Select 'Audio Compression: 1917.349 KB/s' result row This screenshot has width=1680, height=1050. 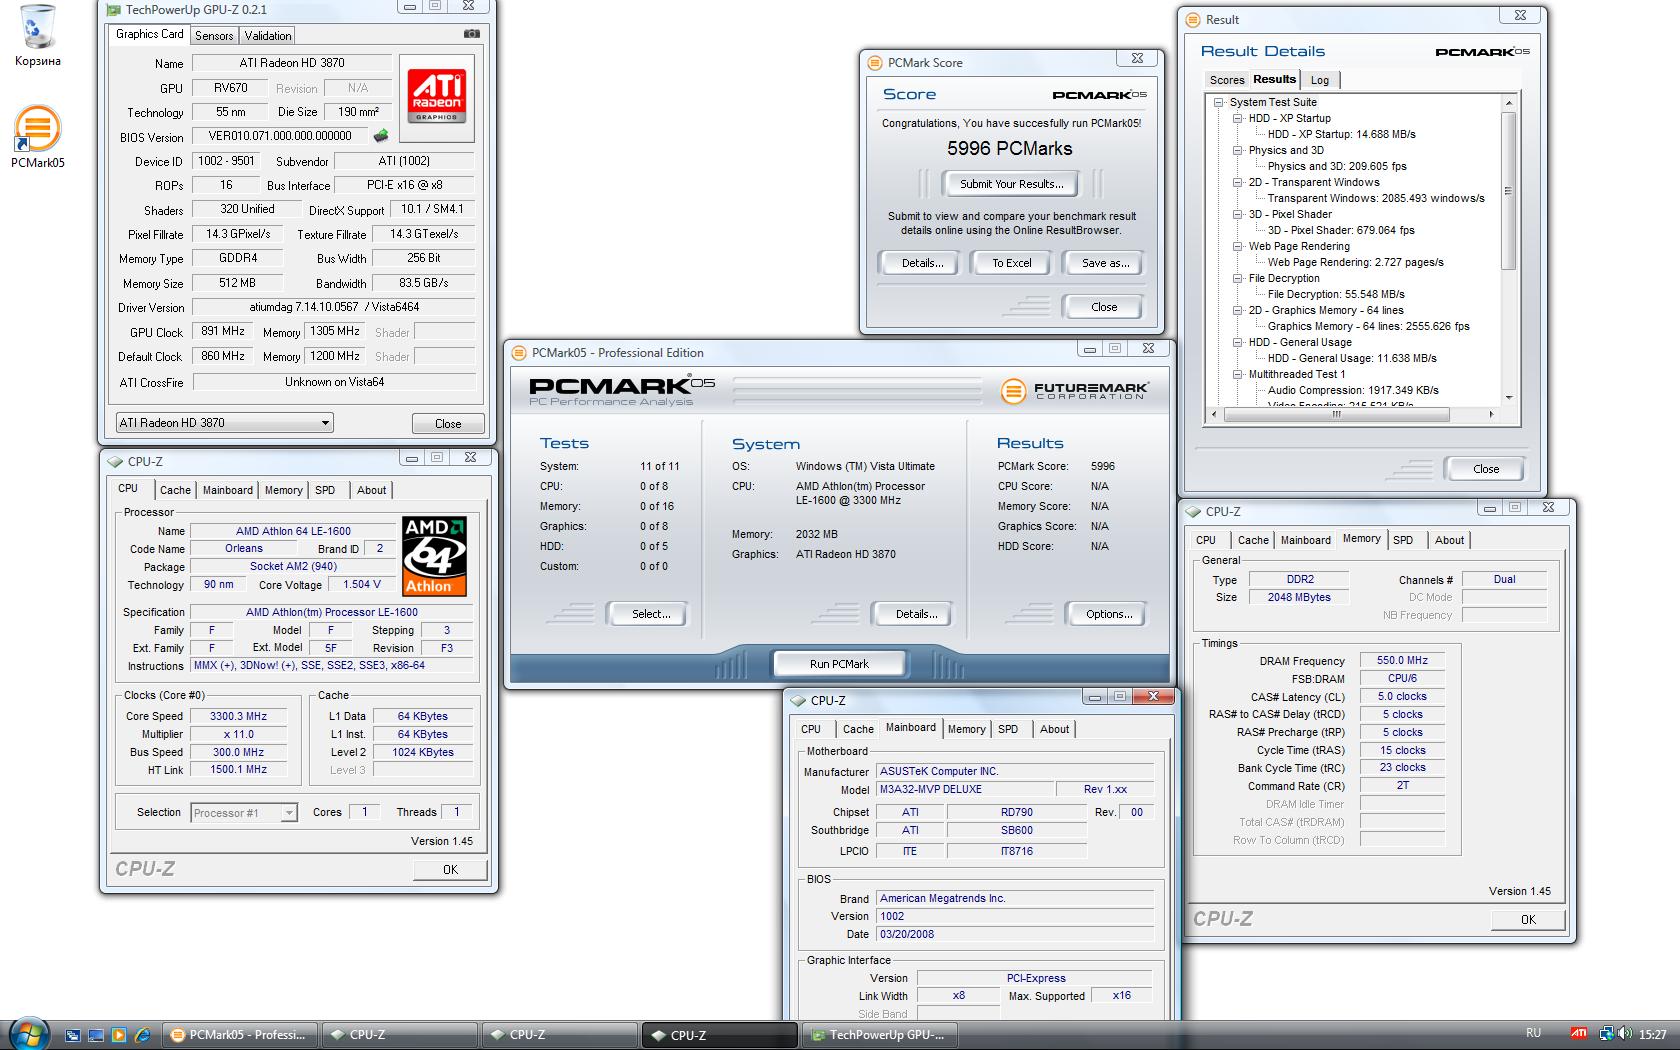(1353, 390)
